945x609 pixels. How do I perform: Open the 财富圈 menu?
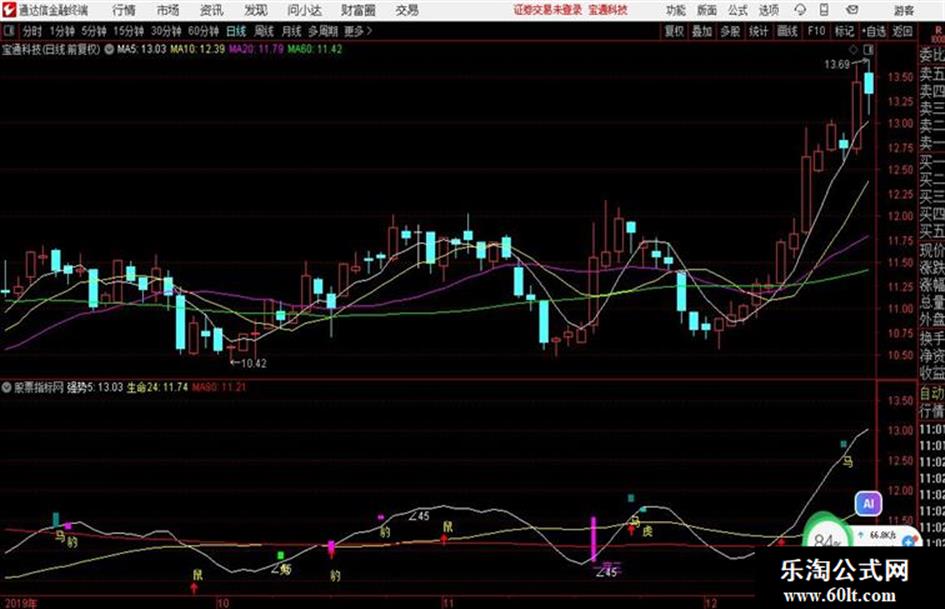click(x=359, y=10)
